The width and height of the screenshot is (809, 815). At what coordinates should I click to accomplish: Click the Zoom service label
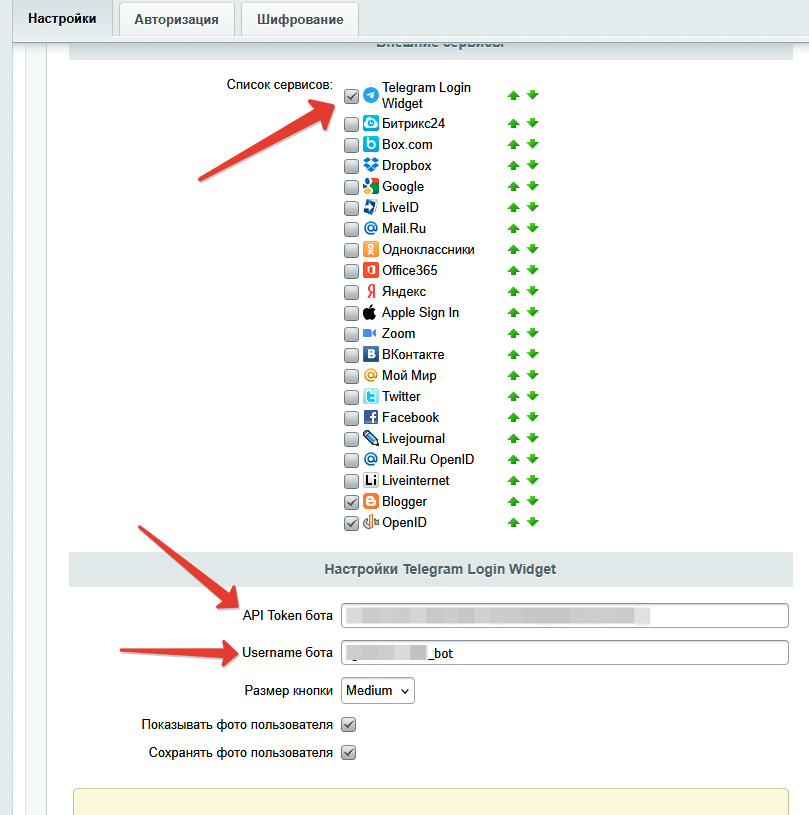(x=398, y=333)
